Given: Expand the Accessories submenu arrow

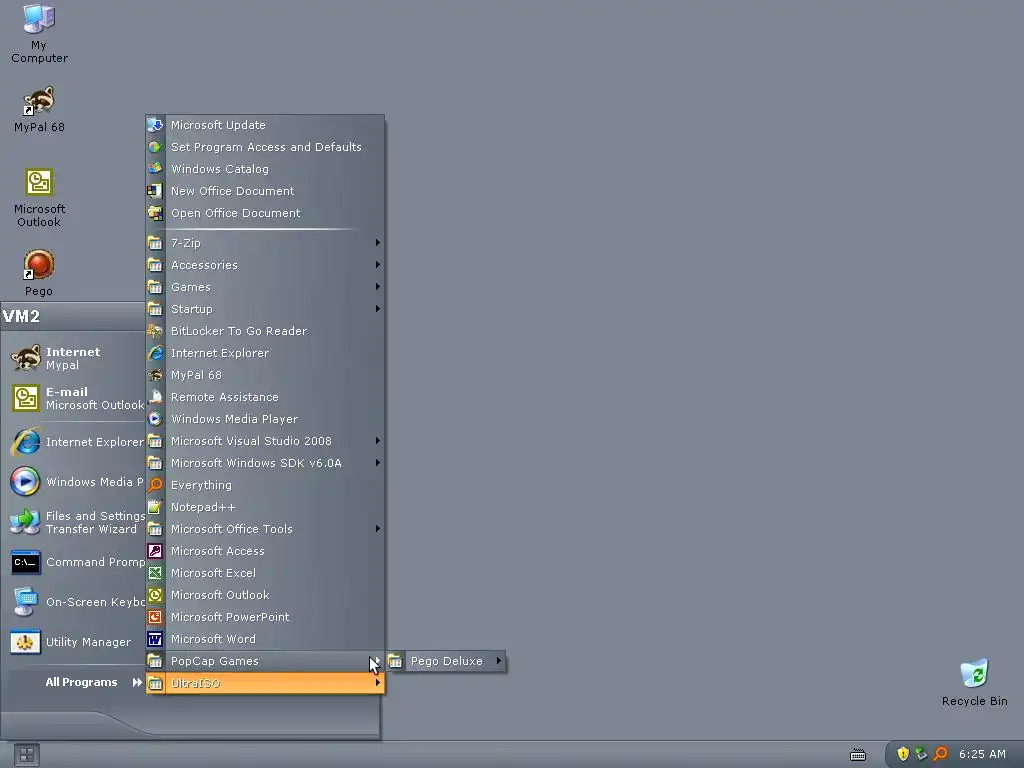Looking at the screenshot, I should coord(377,264).
